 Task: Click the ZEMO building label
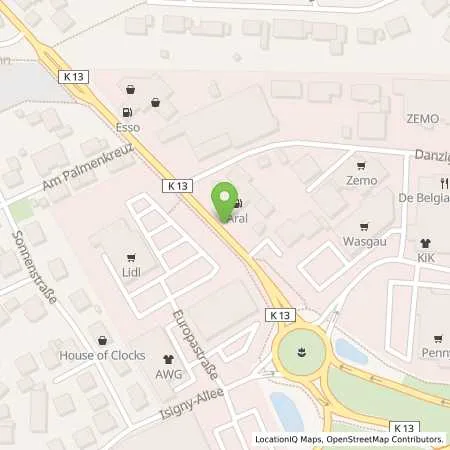click(423, 119)
